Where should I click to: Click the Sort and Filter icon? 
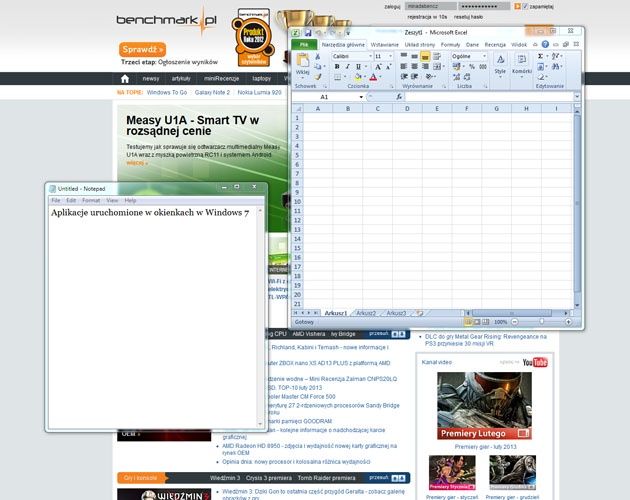555,56
